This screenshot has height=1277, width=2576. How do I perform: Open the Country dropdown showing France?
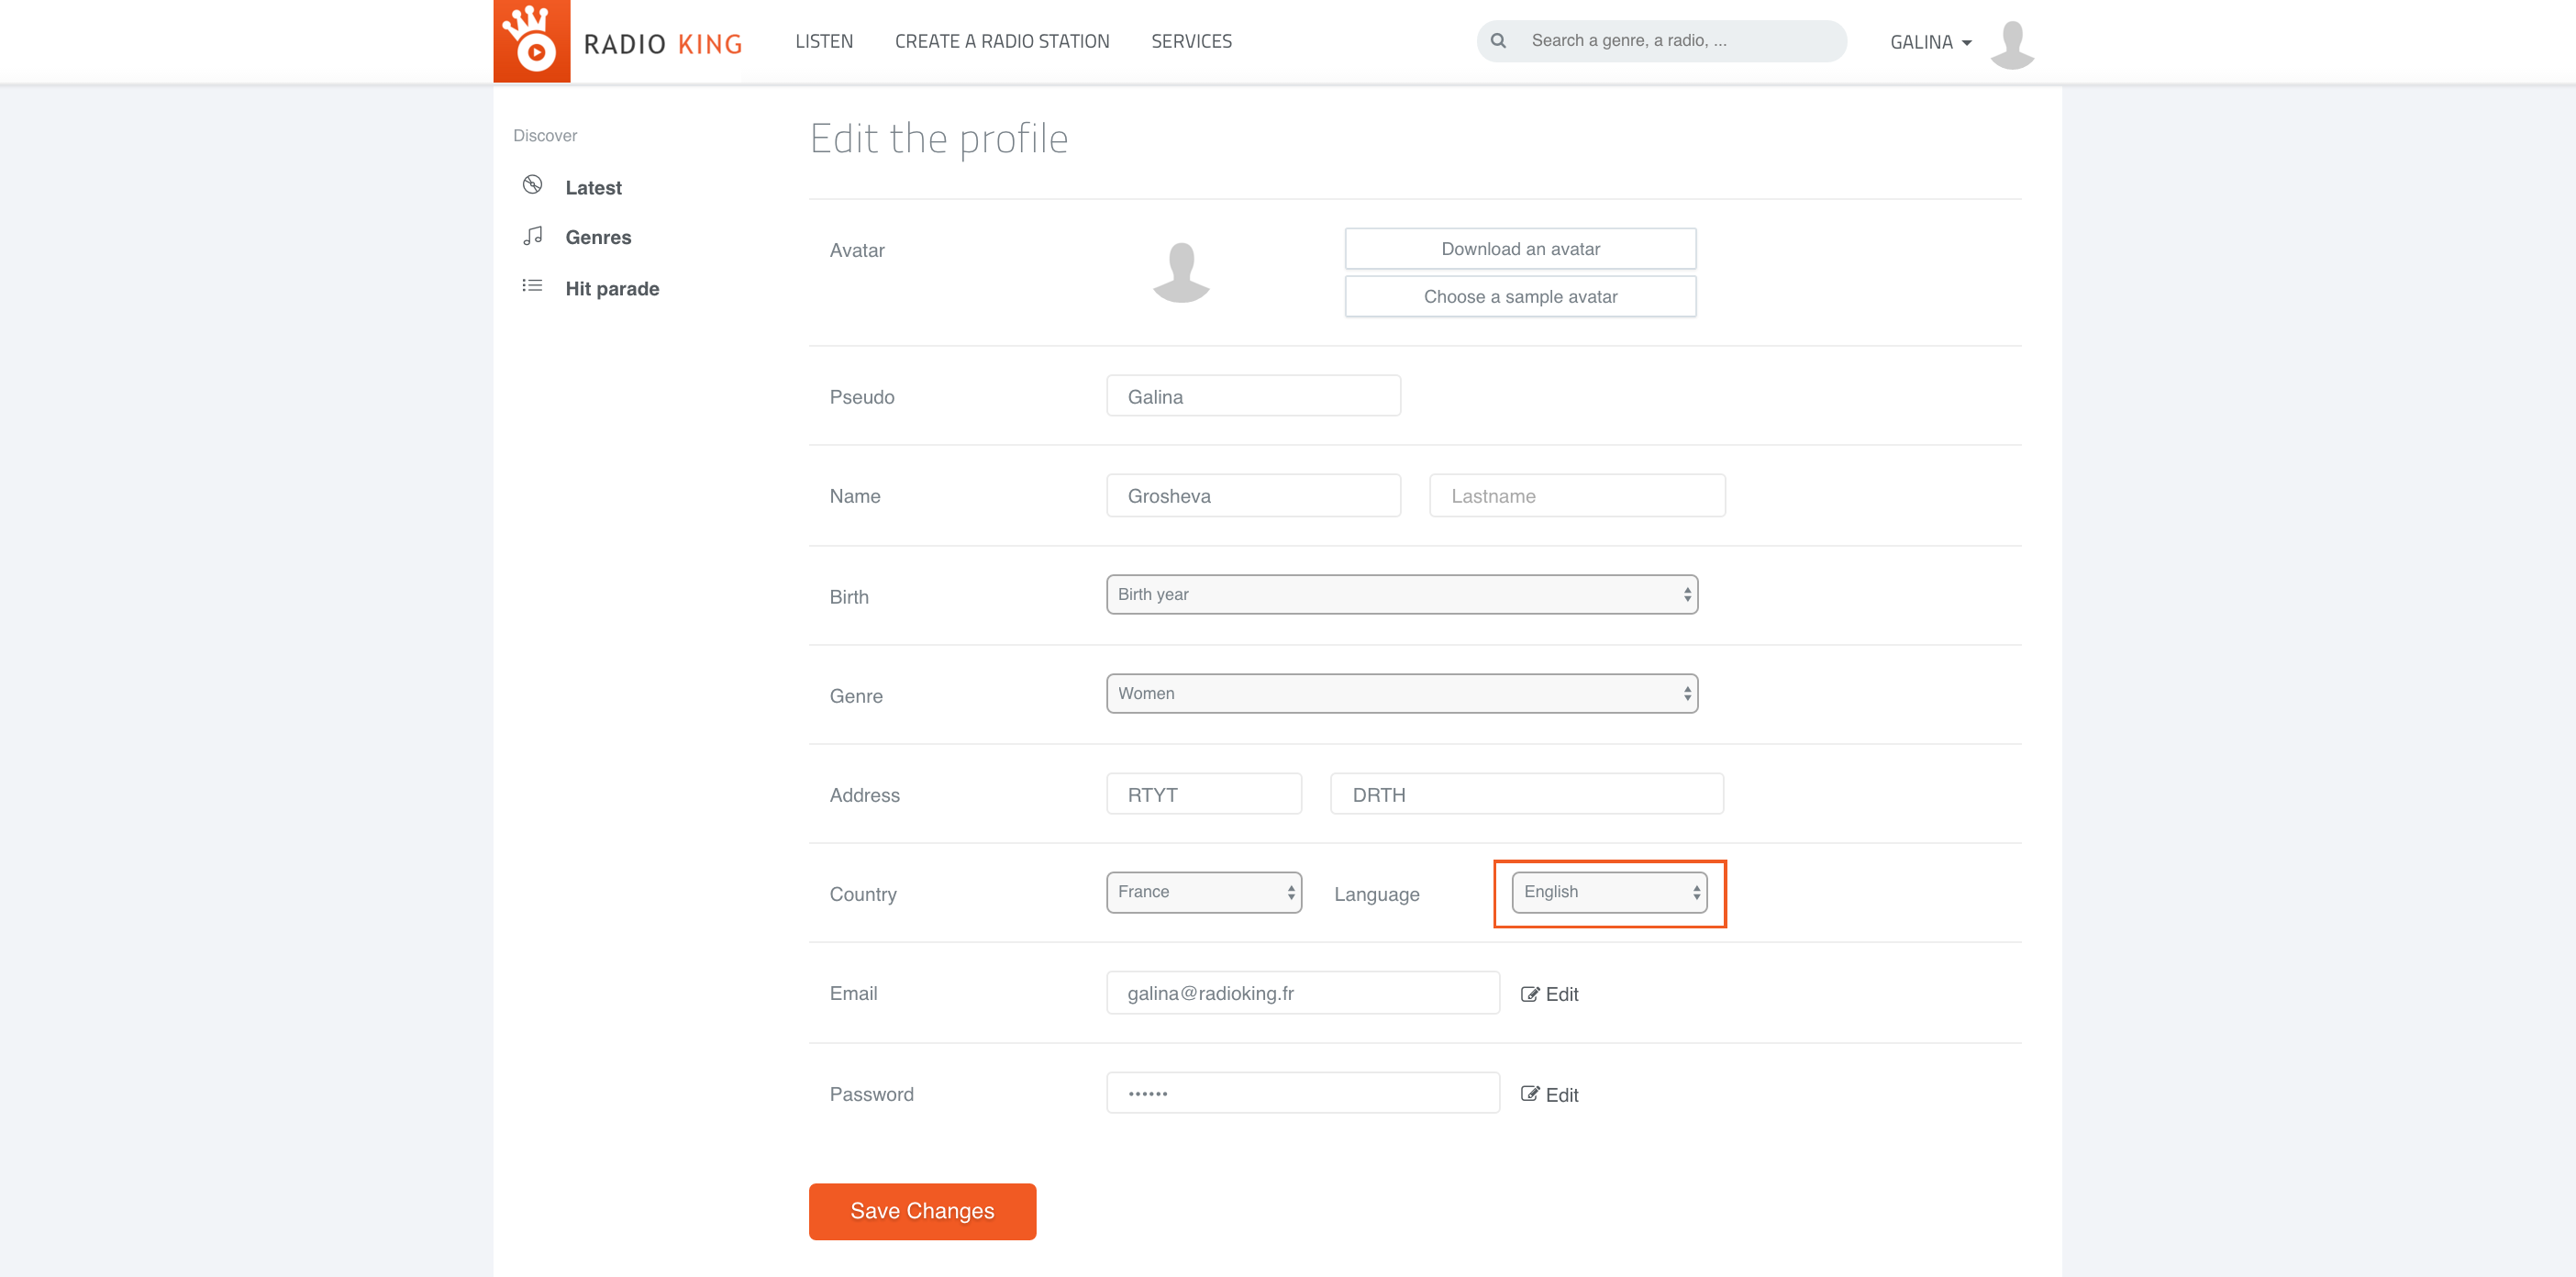pos(1203,892)
